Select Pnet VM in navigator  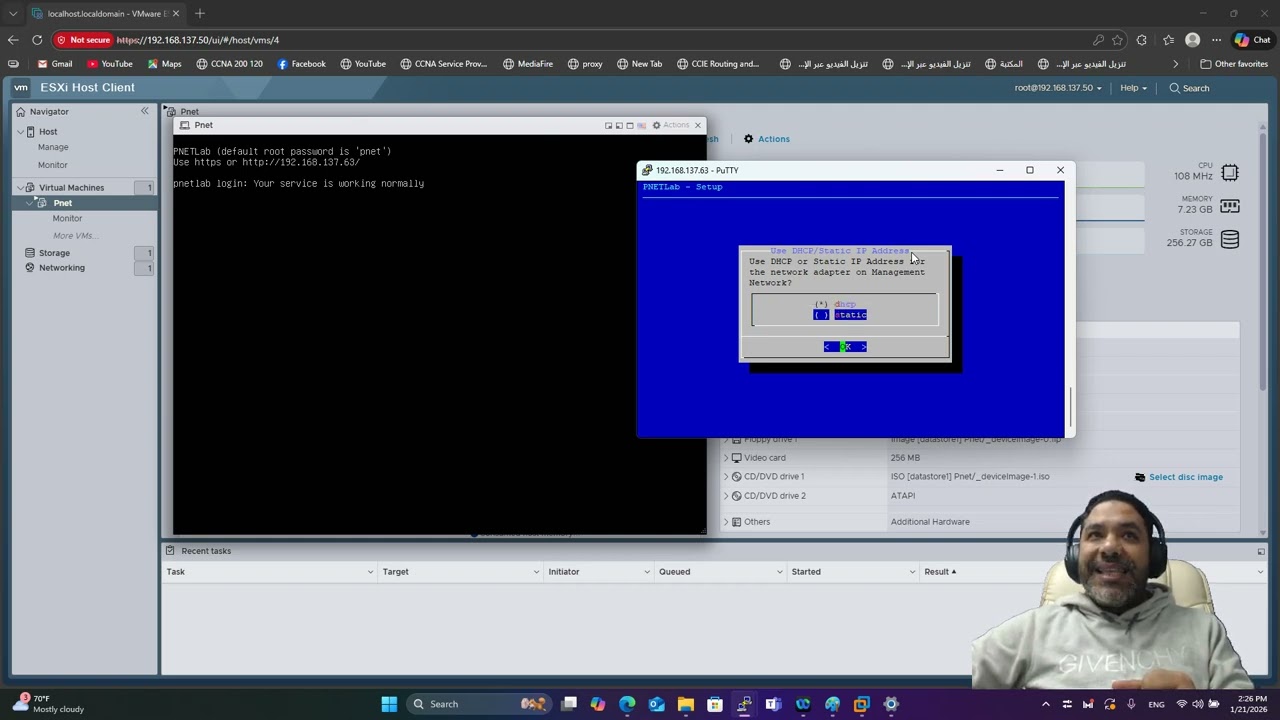pos(62,203)
